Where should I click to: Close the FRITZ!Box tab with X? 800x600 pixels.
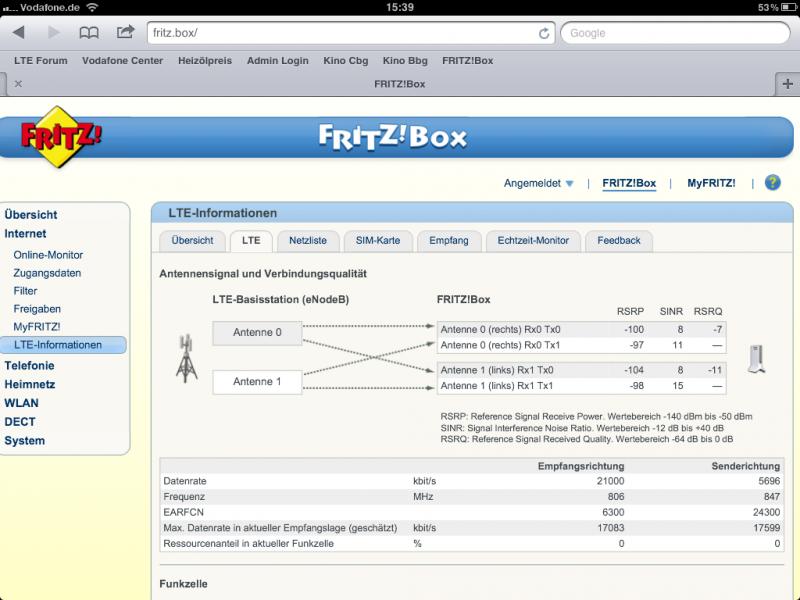tap(18, 84)
